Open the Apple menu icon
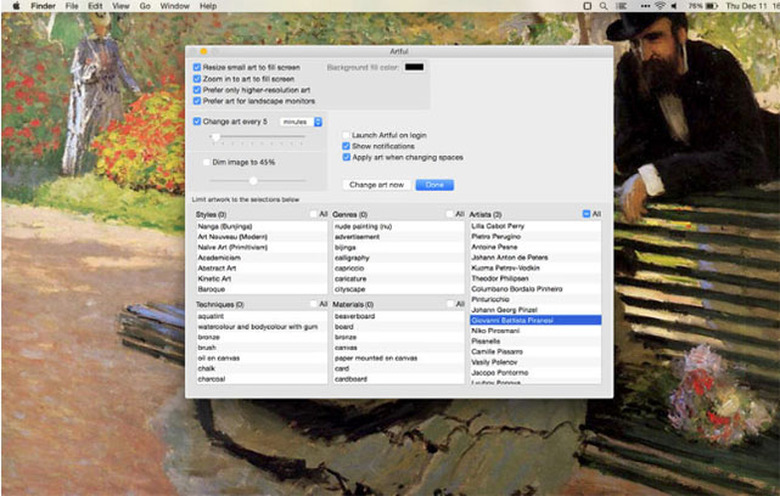Image resolution: width=780 pixels, height=496 pixels. [16, 6]
